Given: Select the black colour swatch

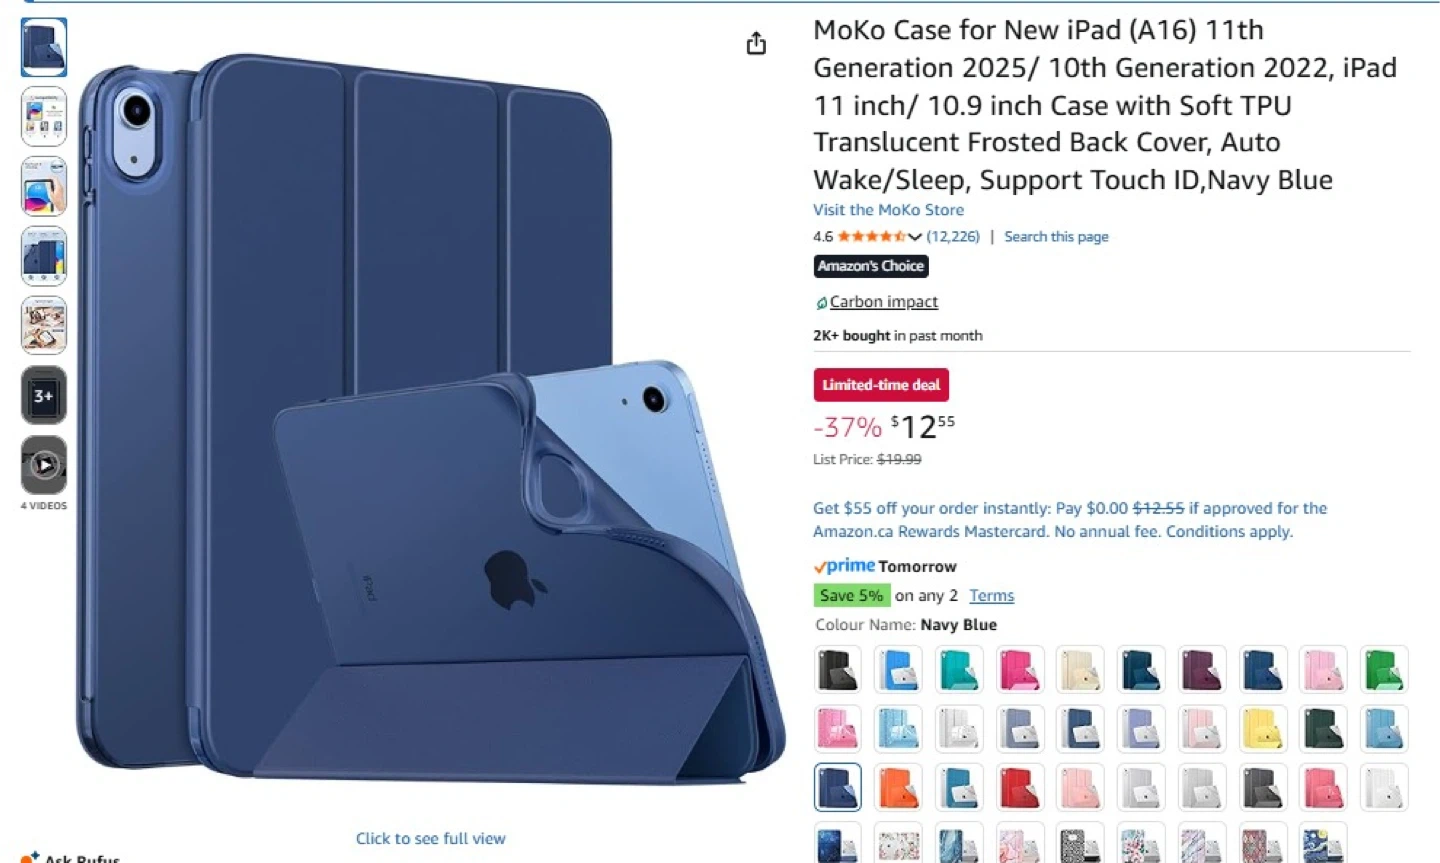Looking at the screenshot, I should (838, 669).
